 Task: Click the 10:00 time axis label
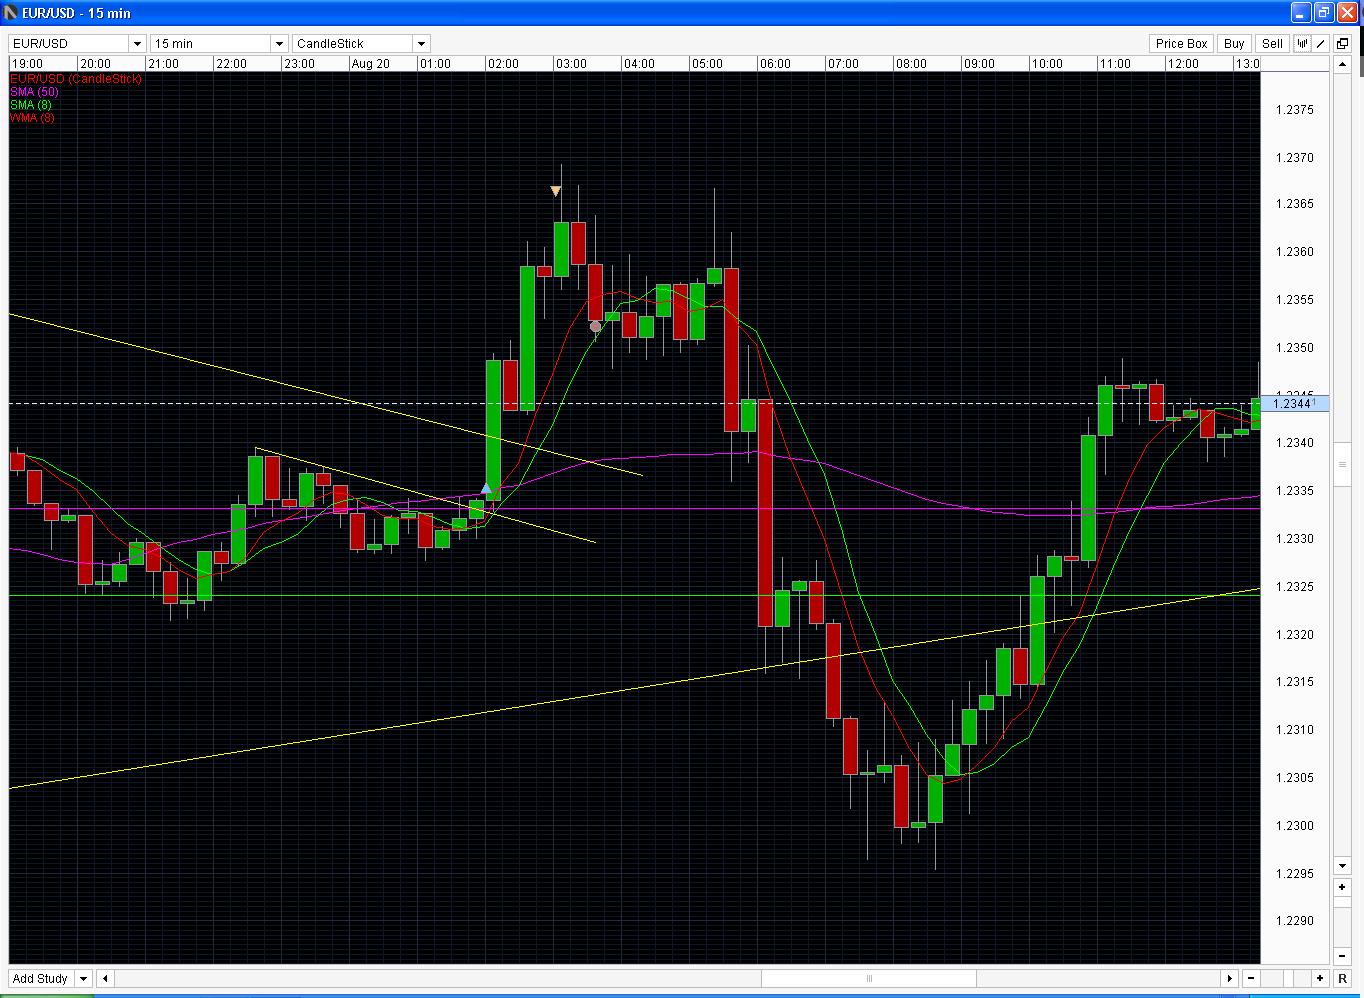(1047, 63)
